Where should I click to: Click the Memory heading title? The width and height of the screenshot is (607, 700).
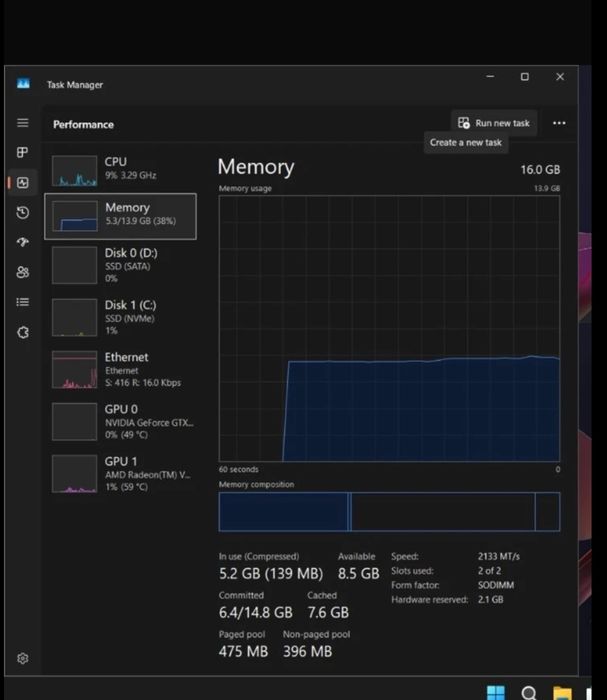(256, 167)
